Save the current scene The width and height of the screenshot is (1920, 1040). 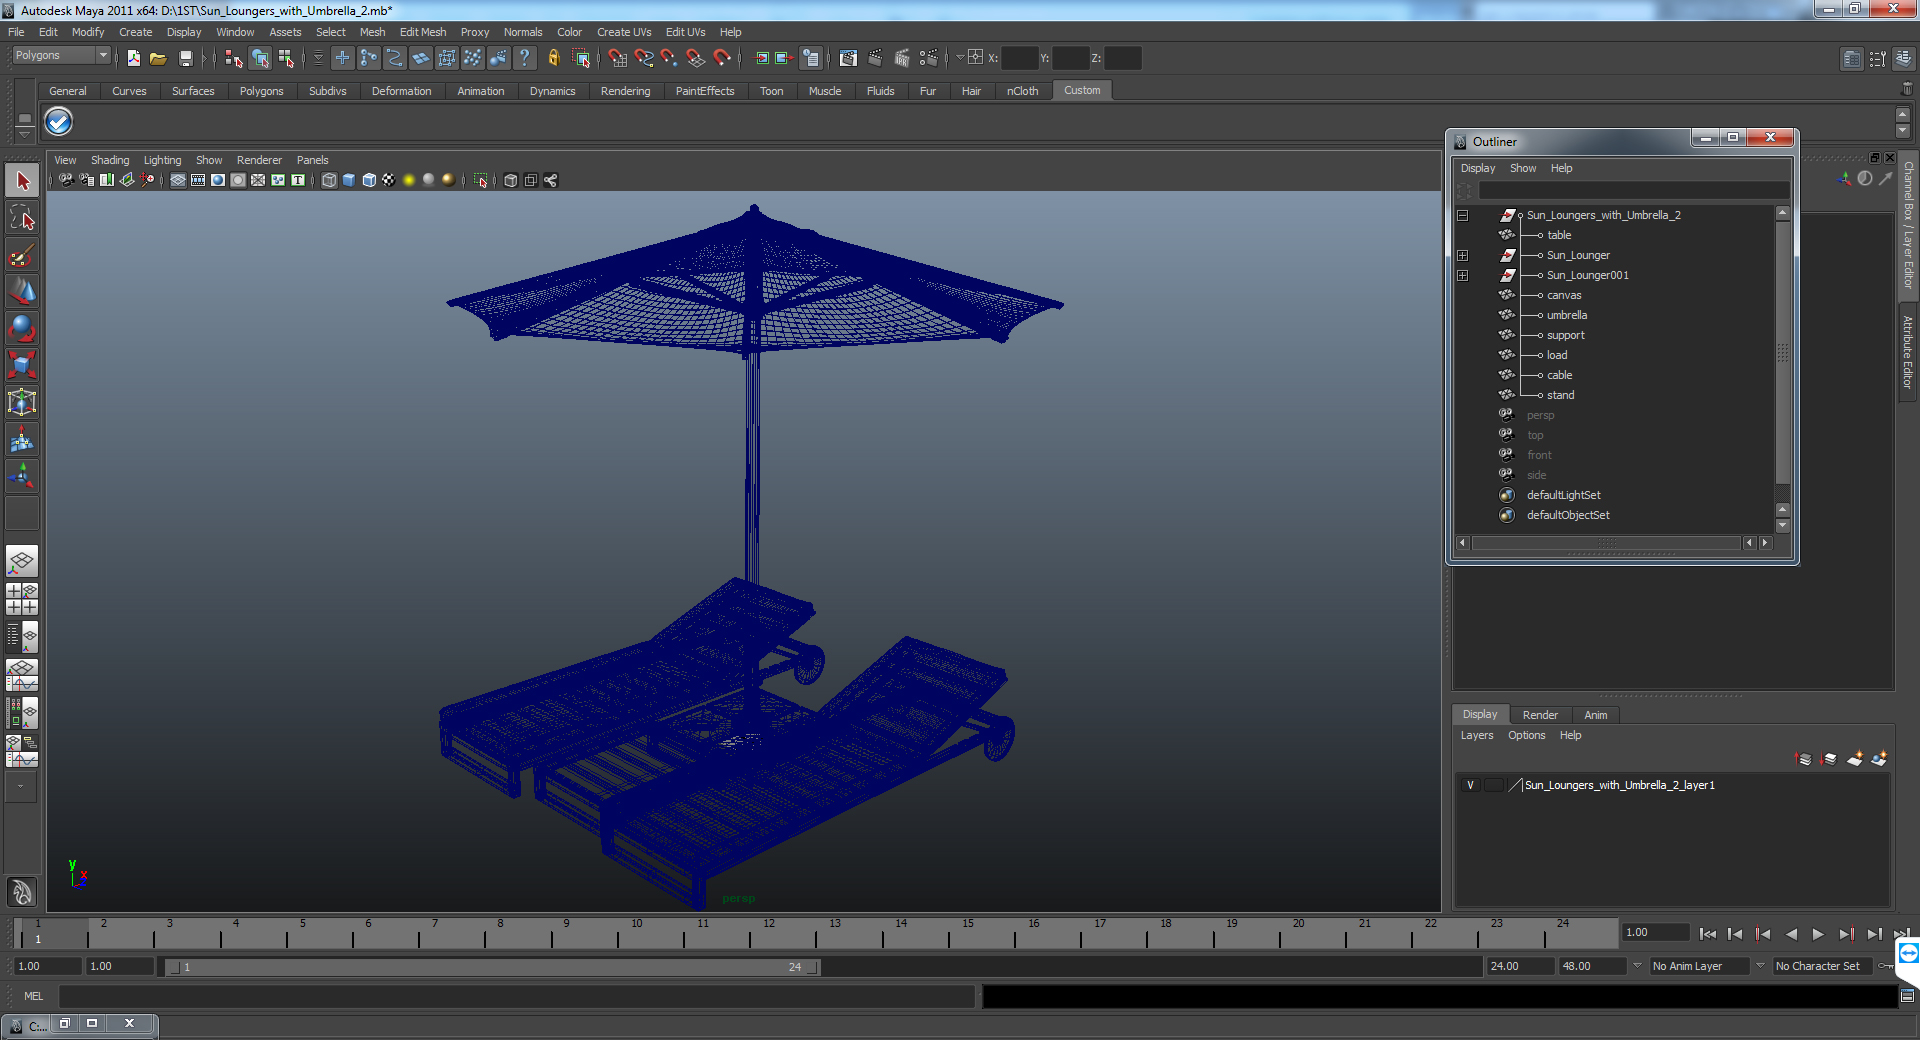tap(185, 58)
